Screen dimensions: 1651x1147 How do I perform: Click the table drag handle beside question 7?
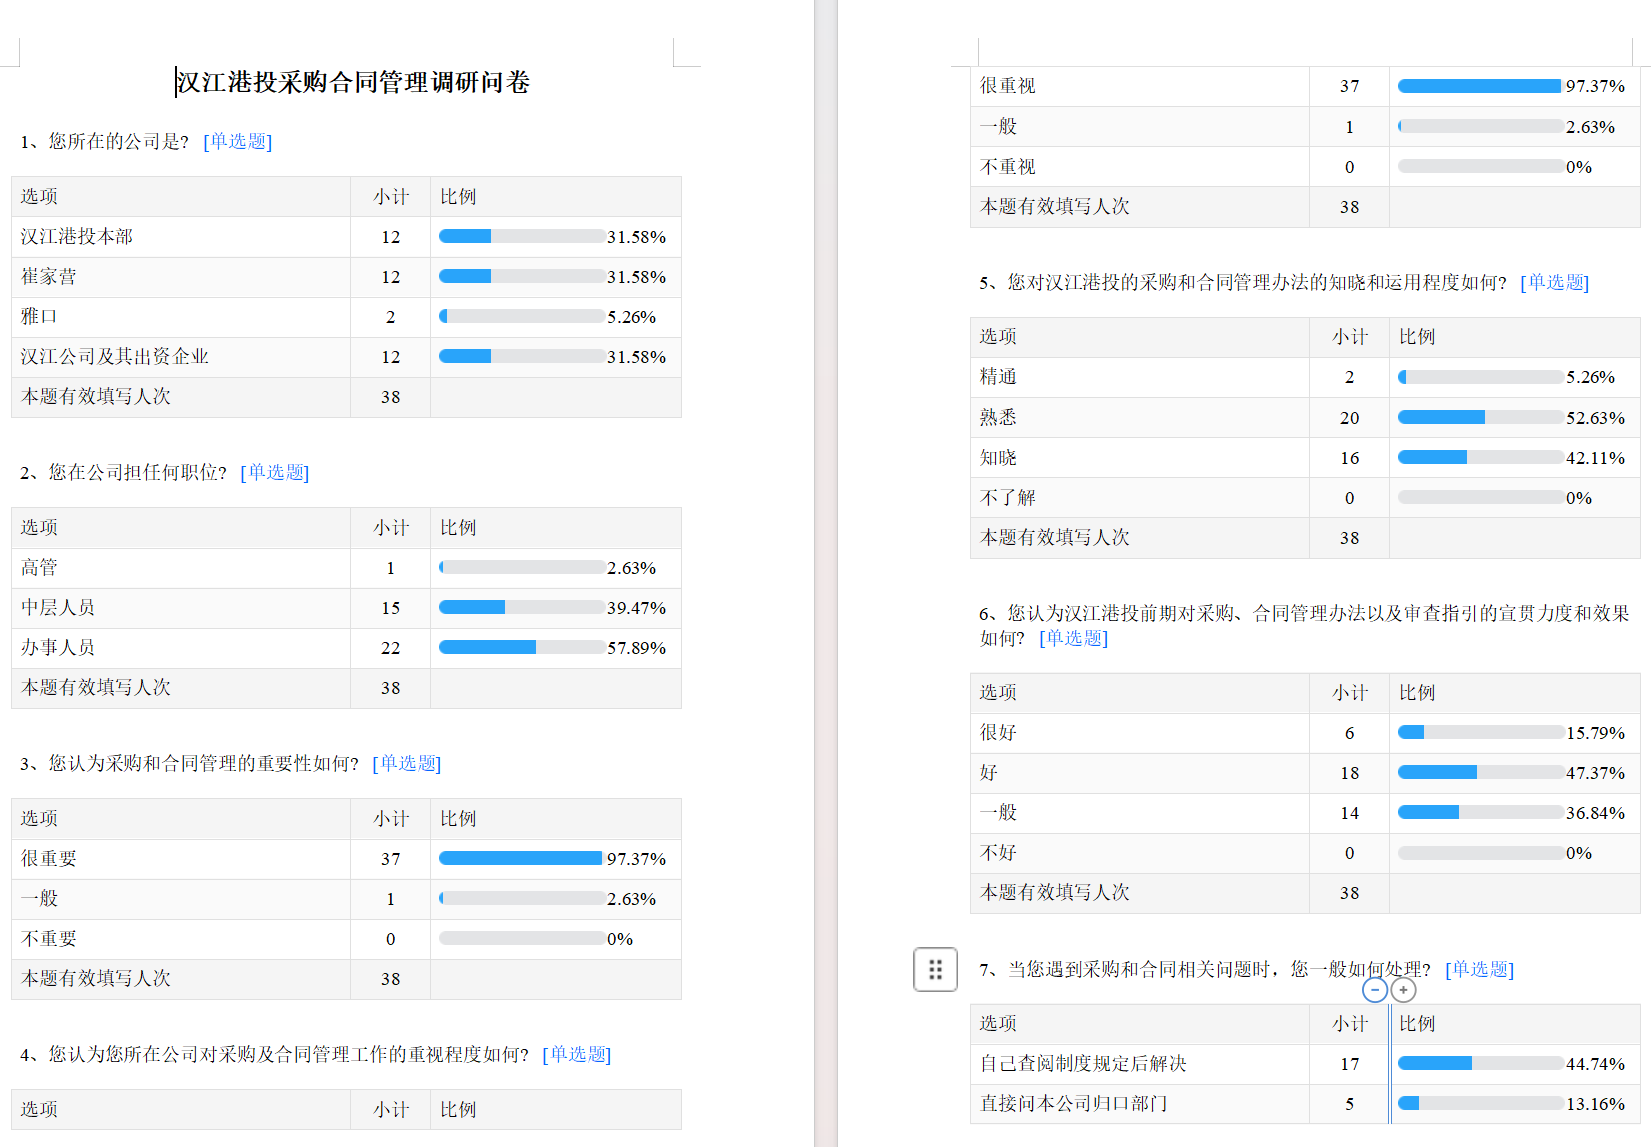[x=935, y=969]
